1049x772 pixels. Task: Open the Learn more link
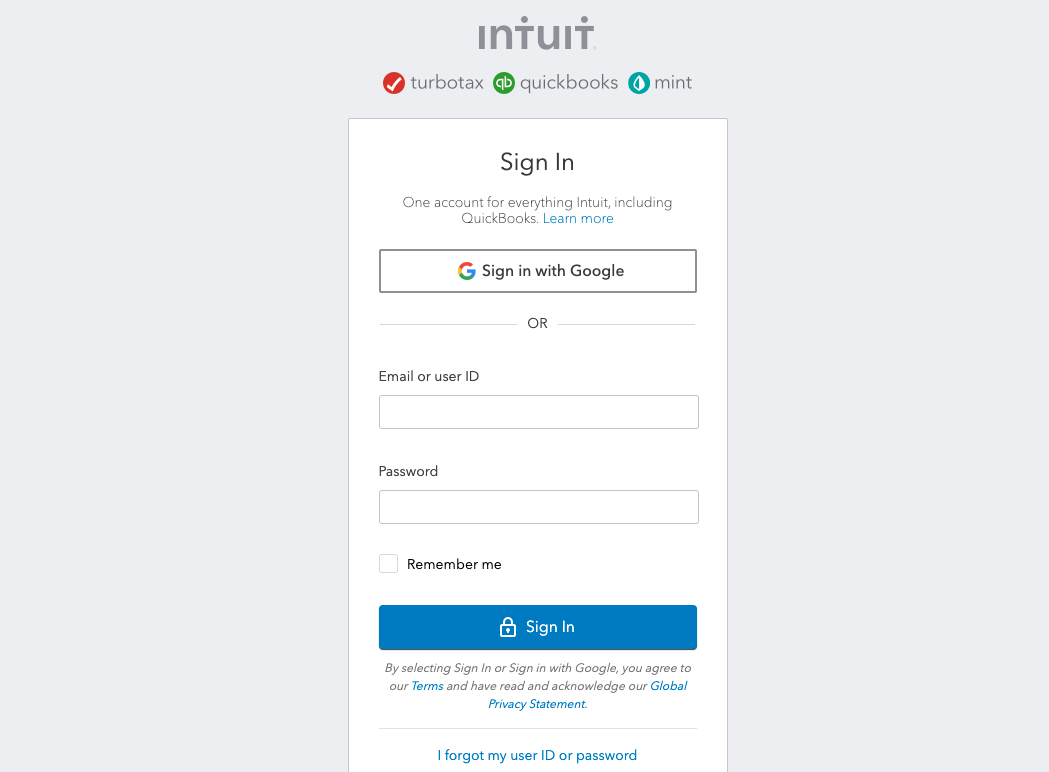(x=578, y=219)
